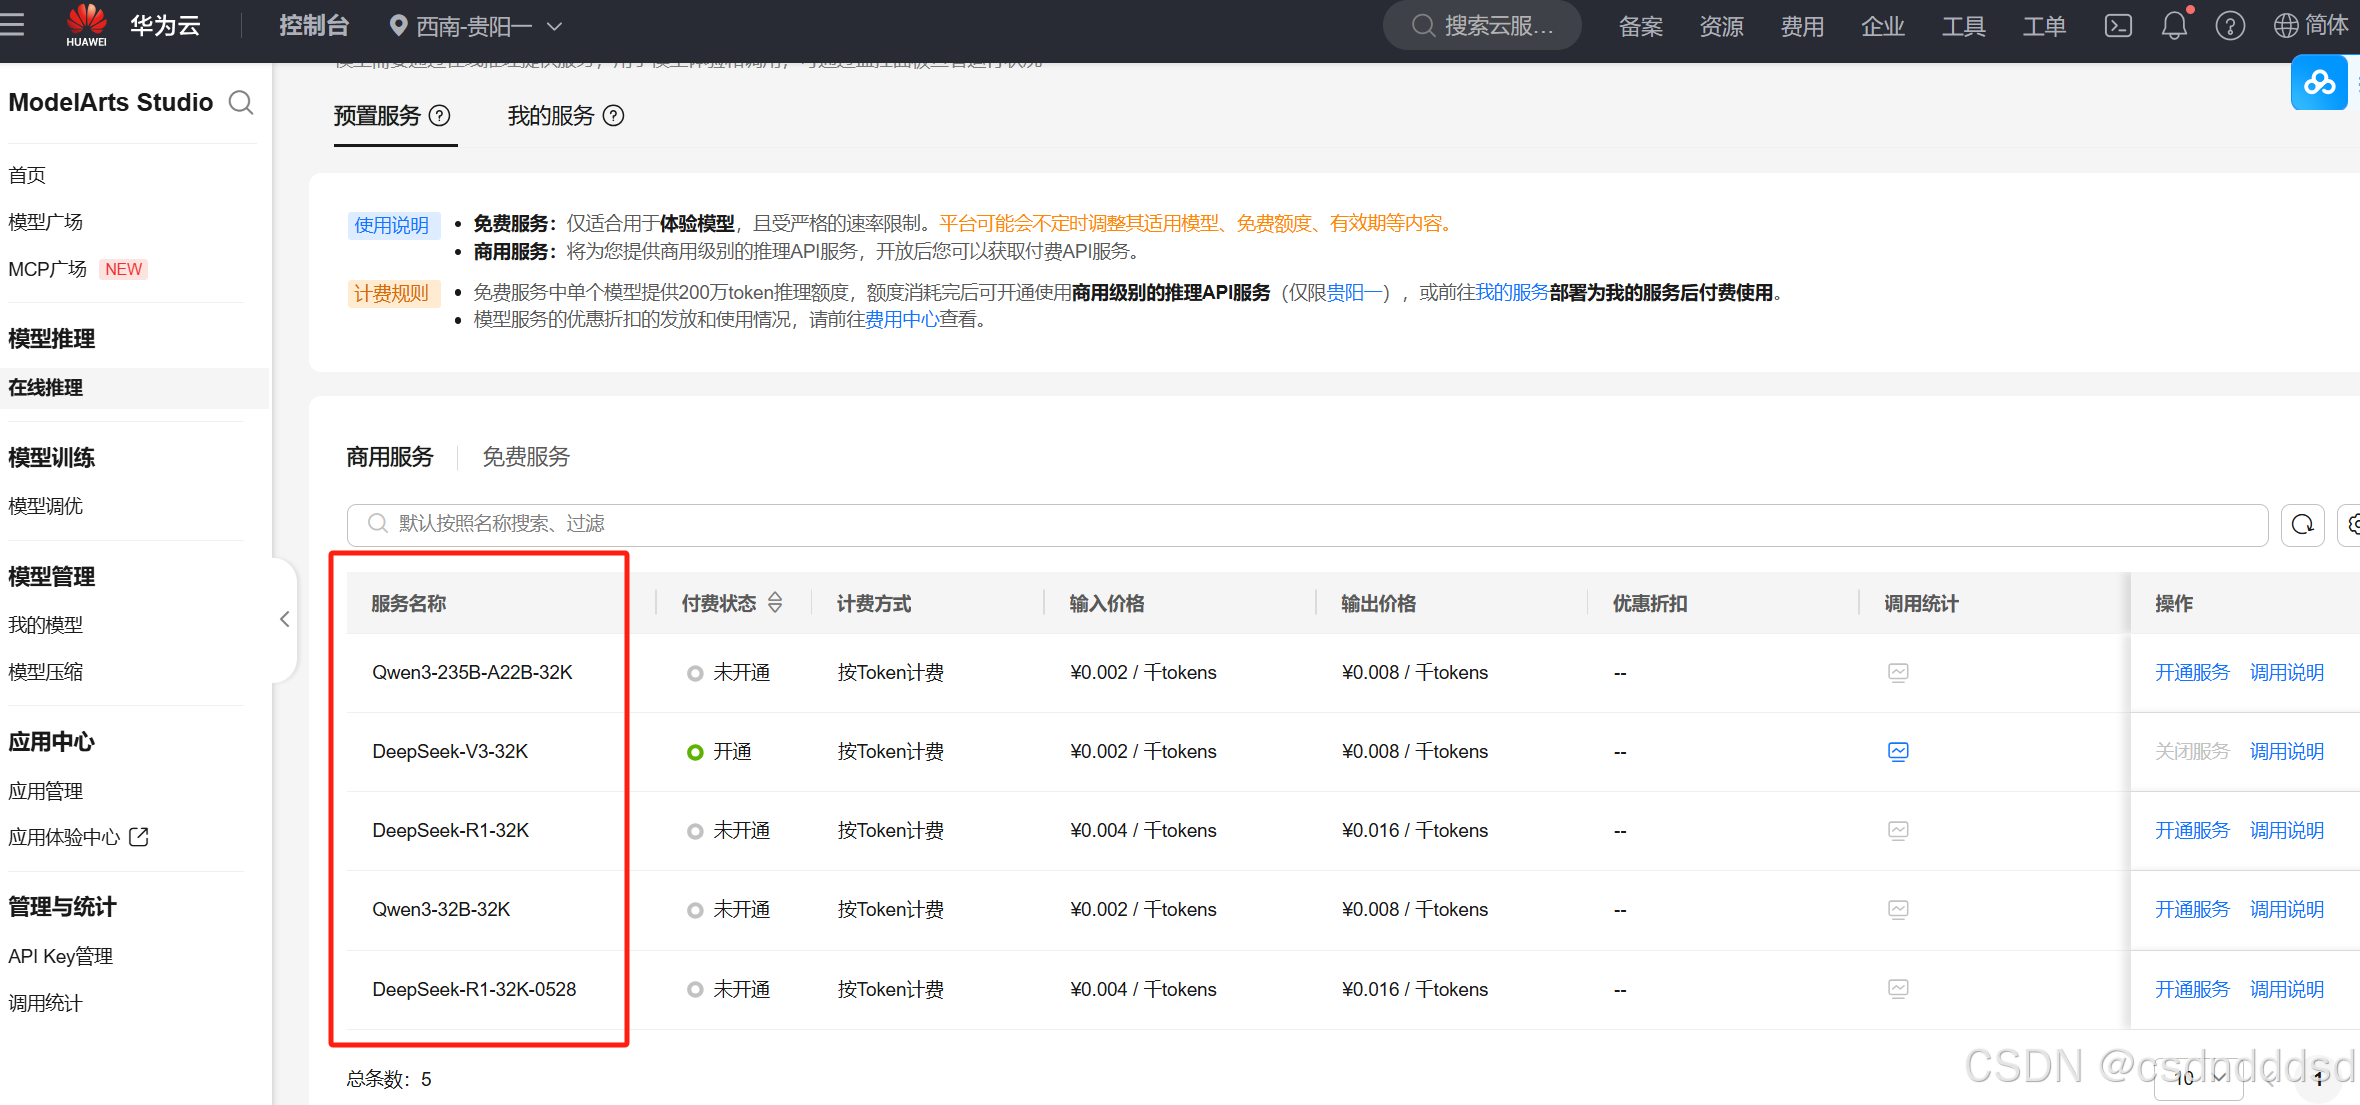The image size is (2360, 1105).
Task: Click the ModelArts Studio search icon
Action: [x=241, y=102]
